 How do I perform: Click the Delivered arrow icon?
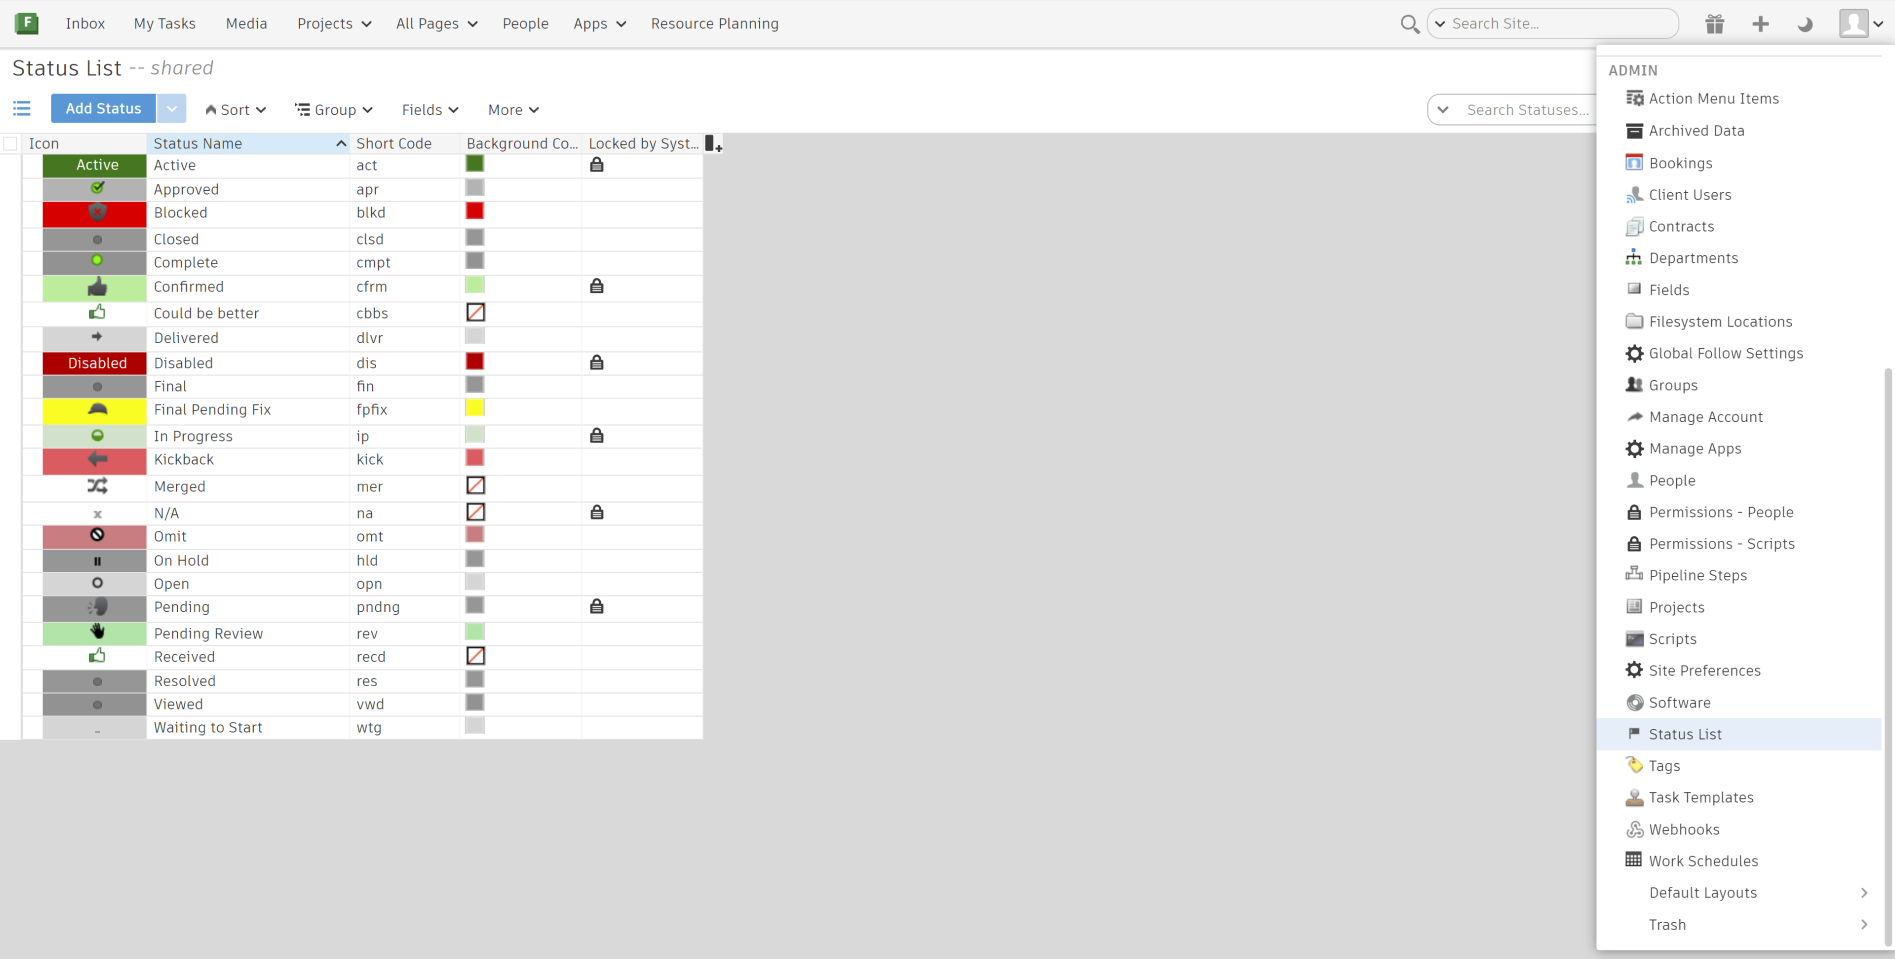[x=97, y=337]
